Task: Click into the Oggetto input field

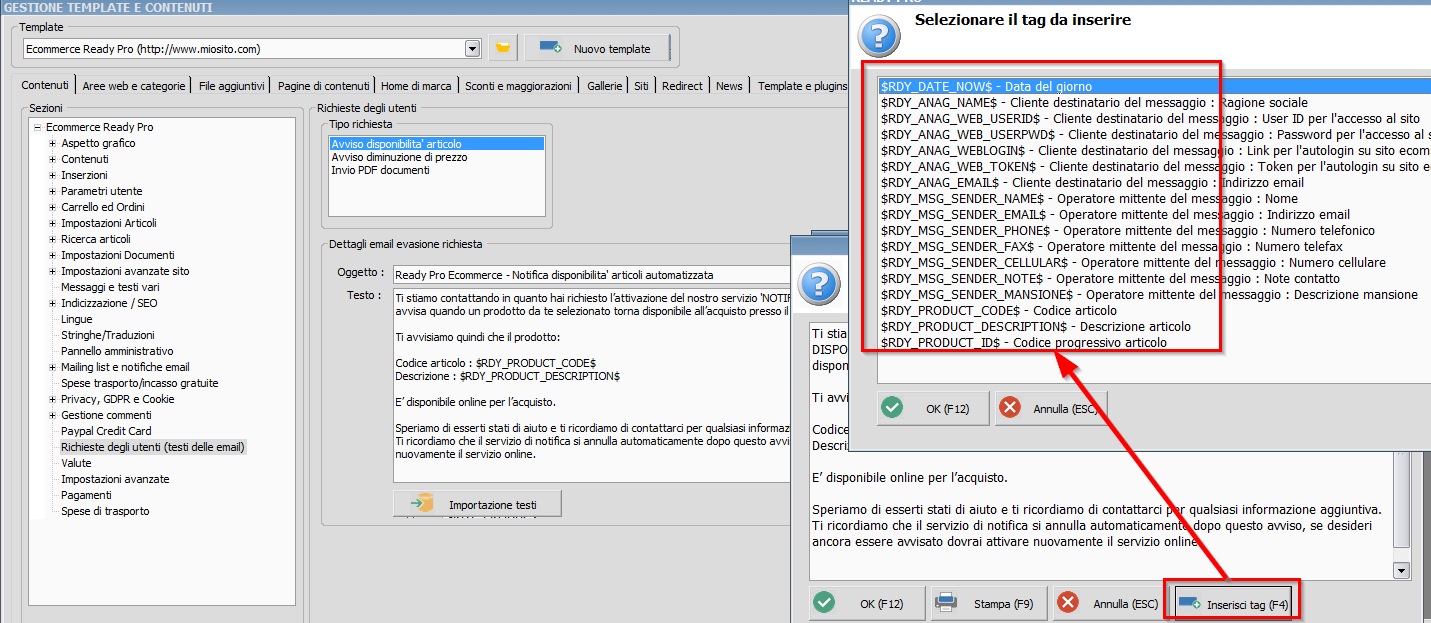Action: tap(592, 274)
